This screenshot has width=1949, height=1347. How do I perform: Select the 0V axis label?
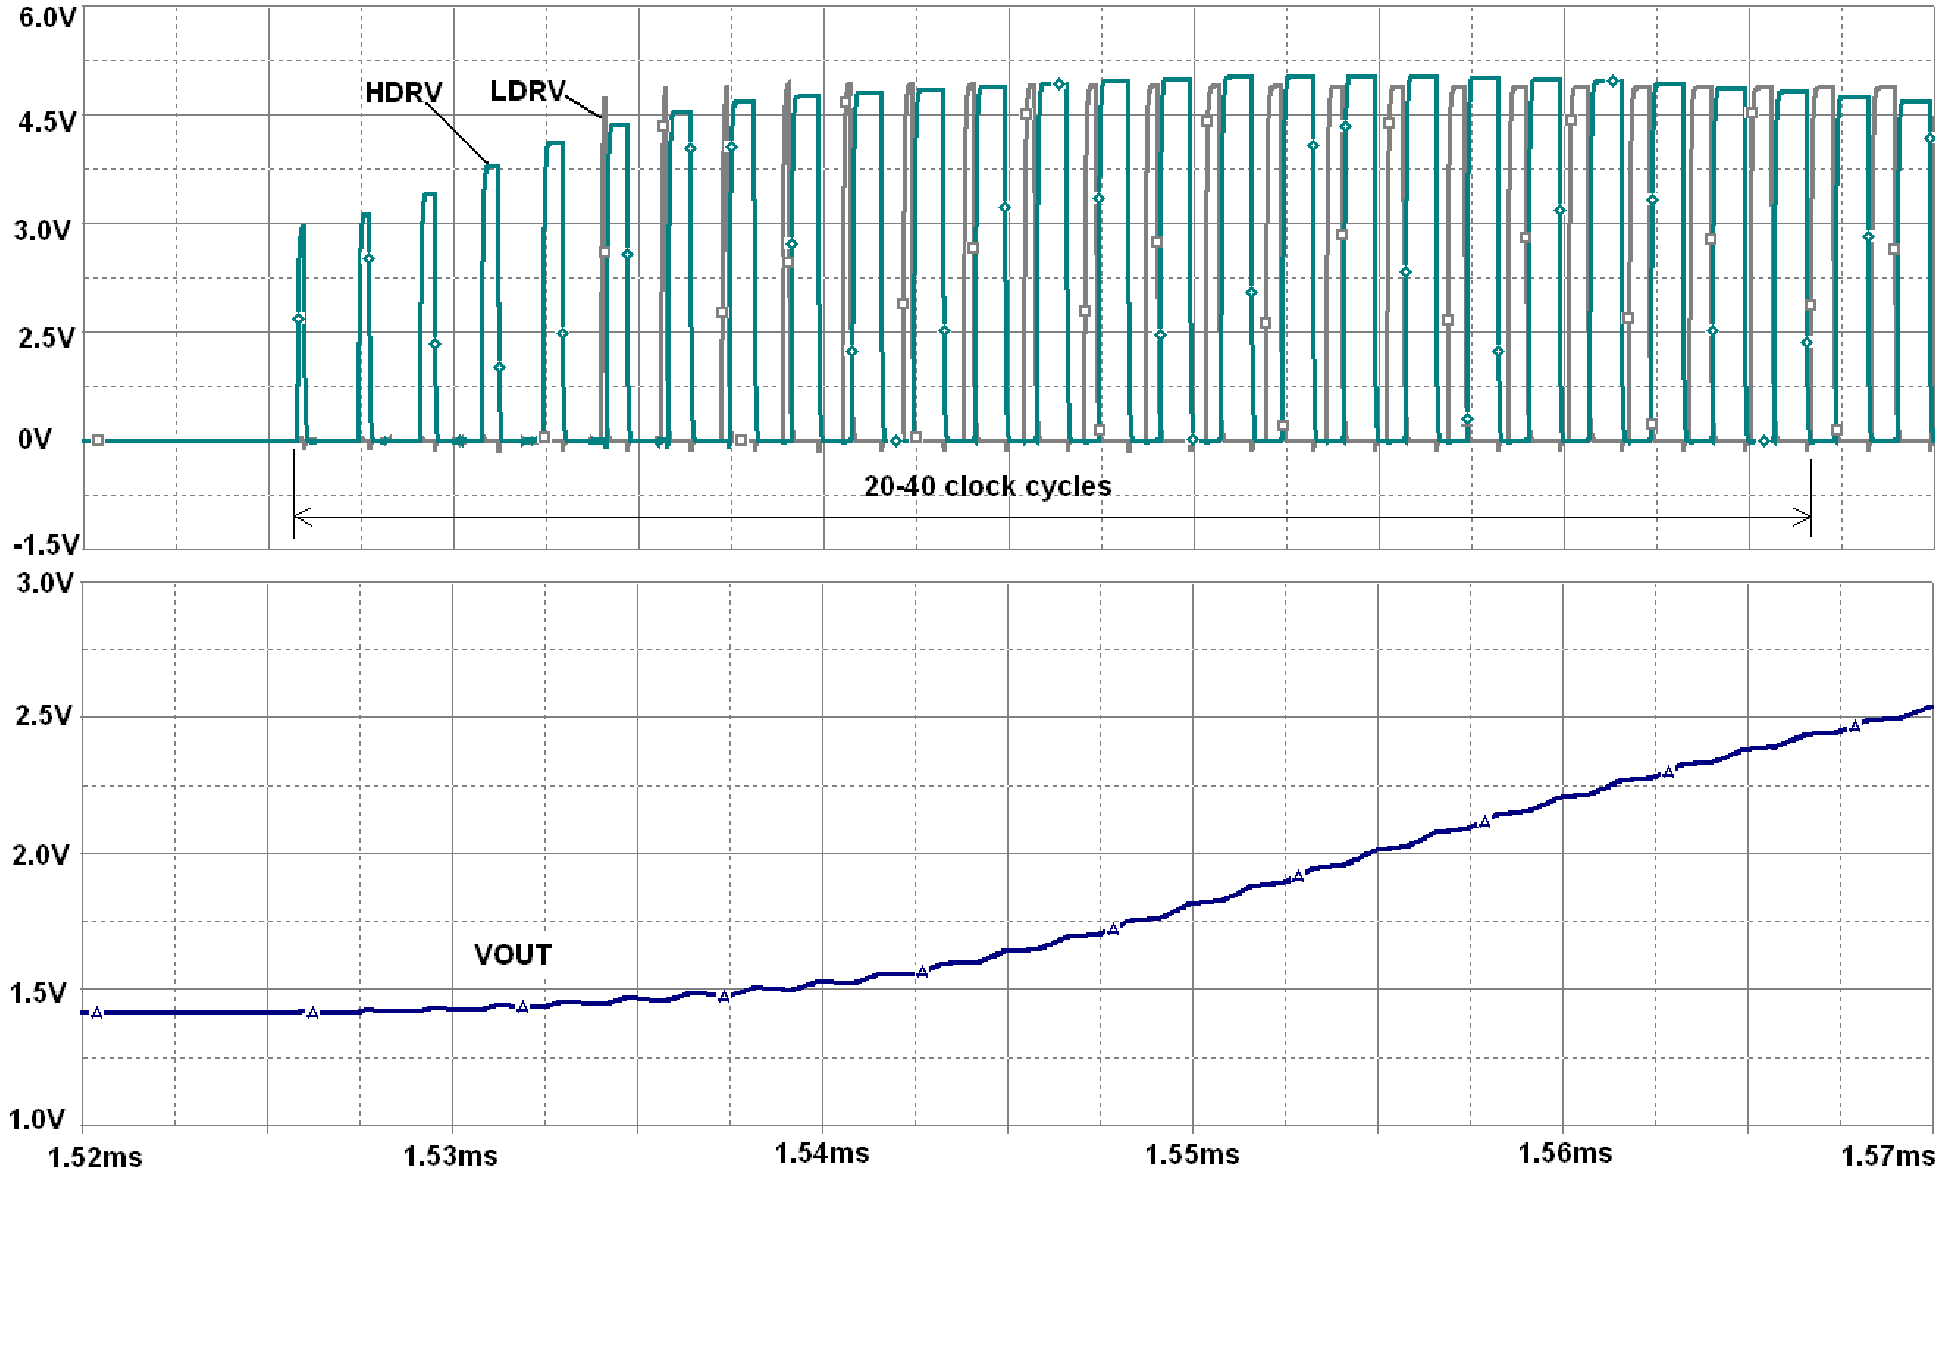pos(34,439)
